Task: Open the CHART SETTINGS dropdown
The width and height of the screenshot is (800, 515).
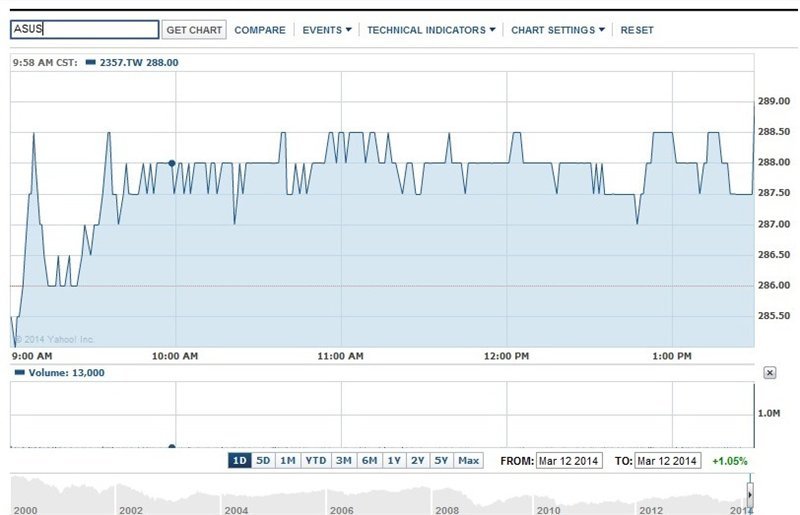Action: pyautogui.click(x=558, y=30)
